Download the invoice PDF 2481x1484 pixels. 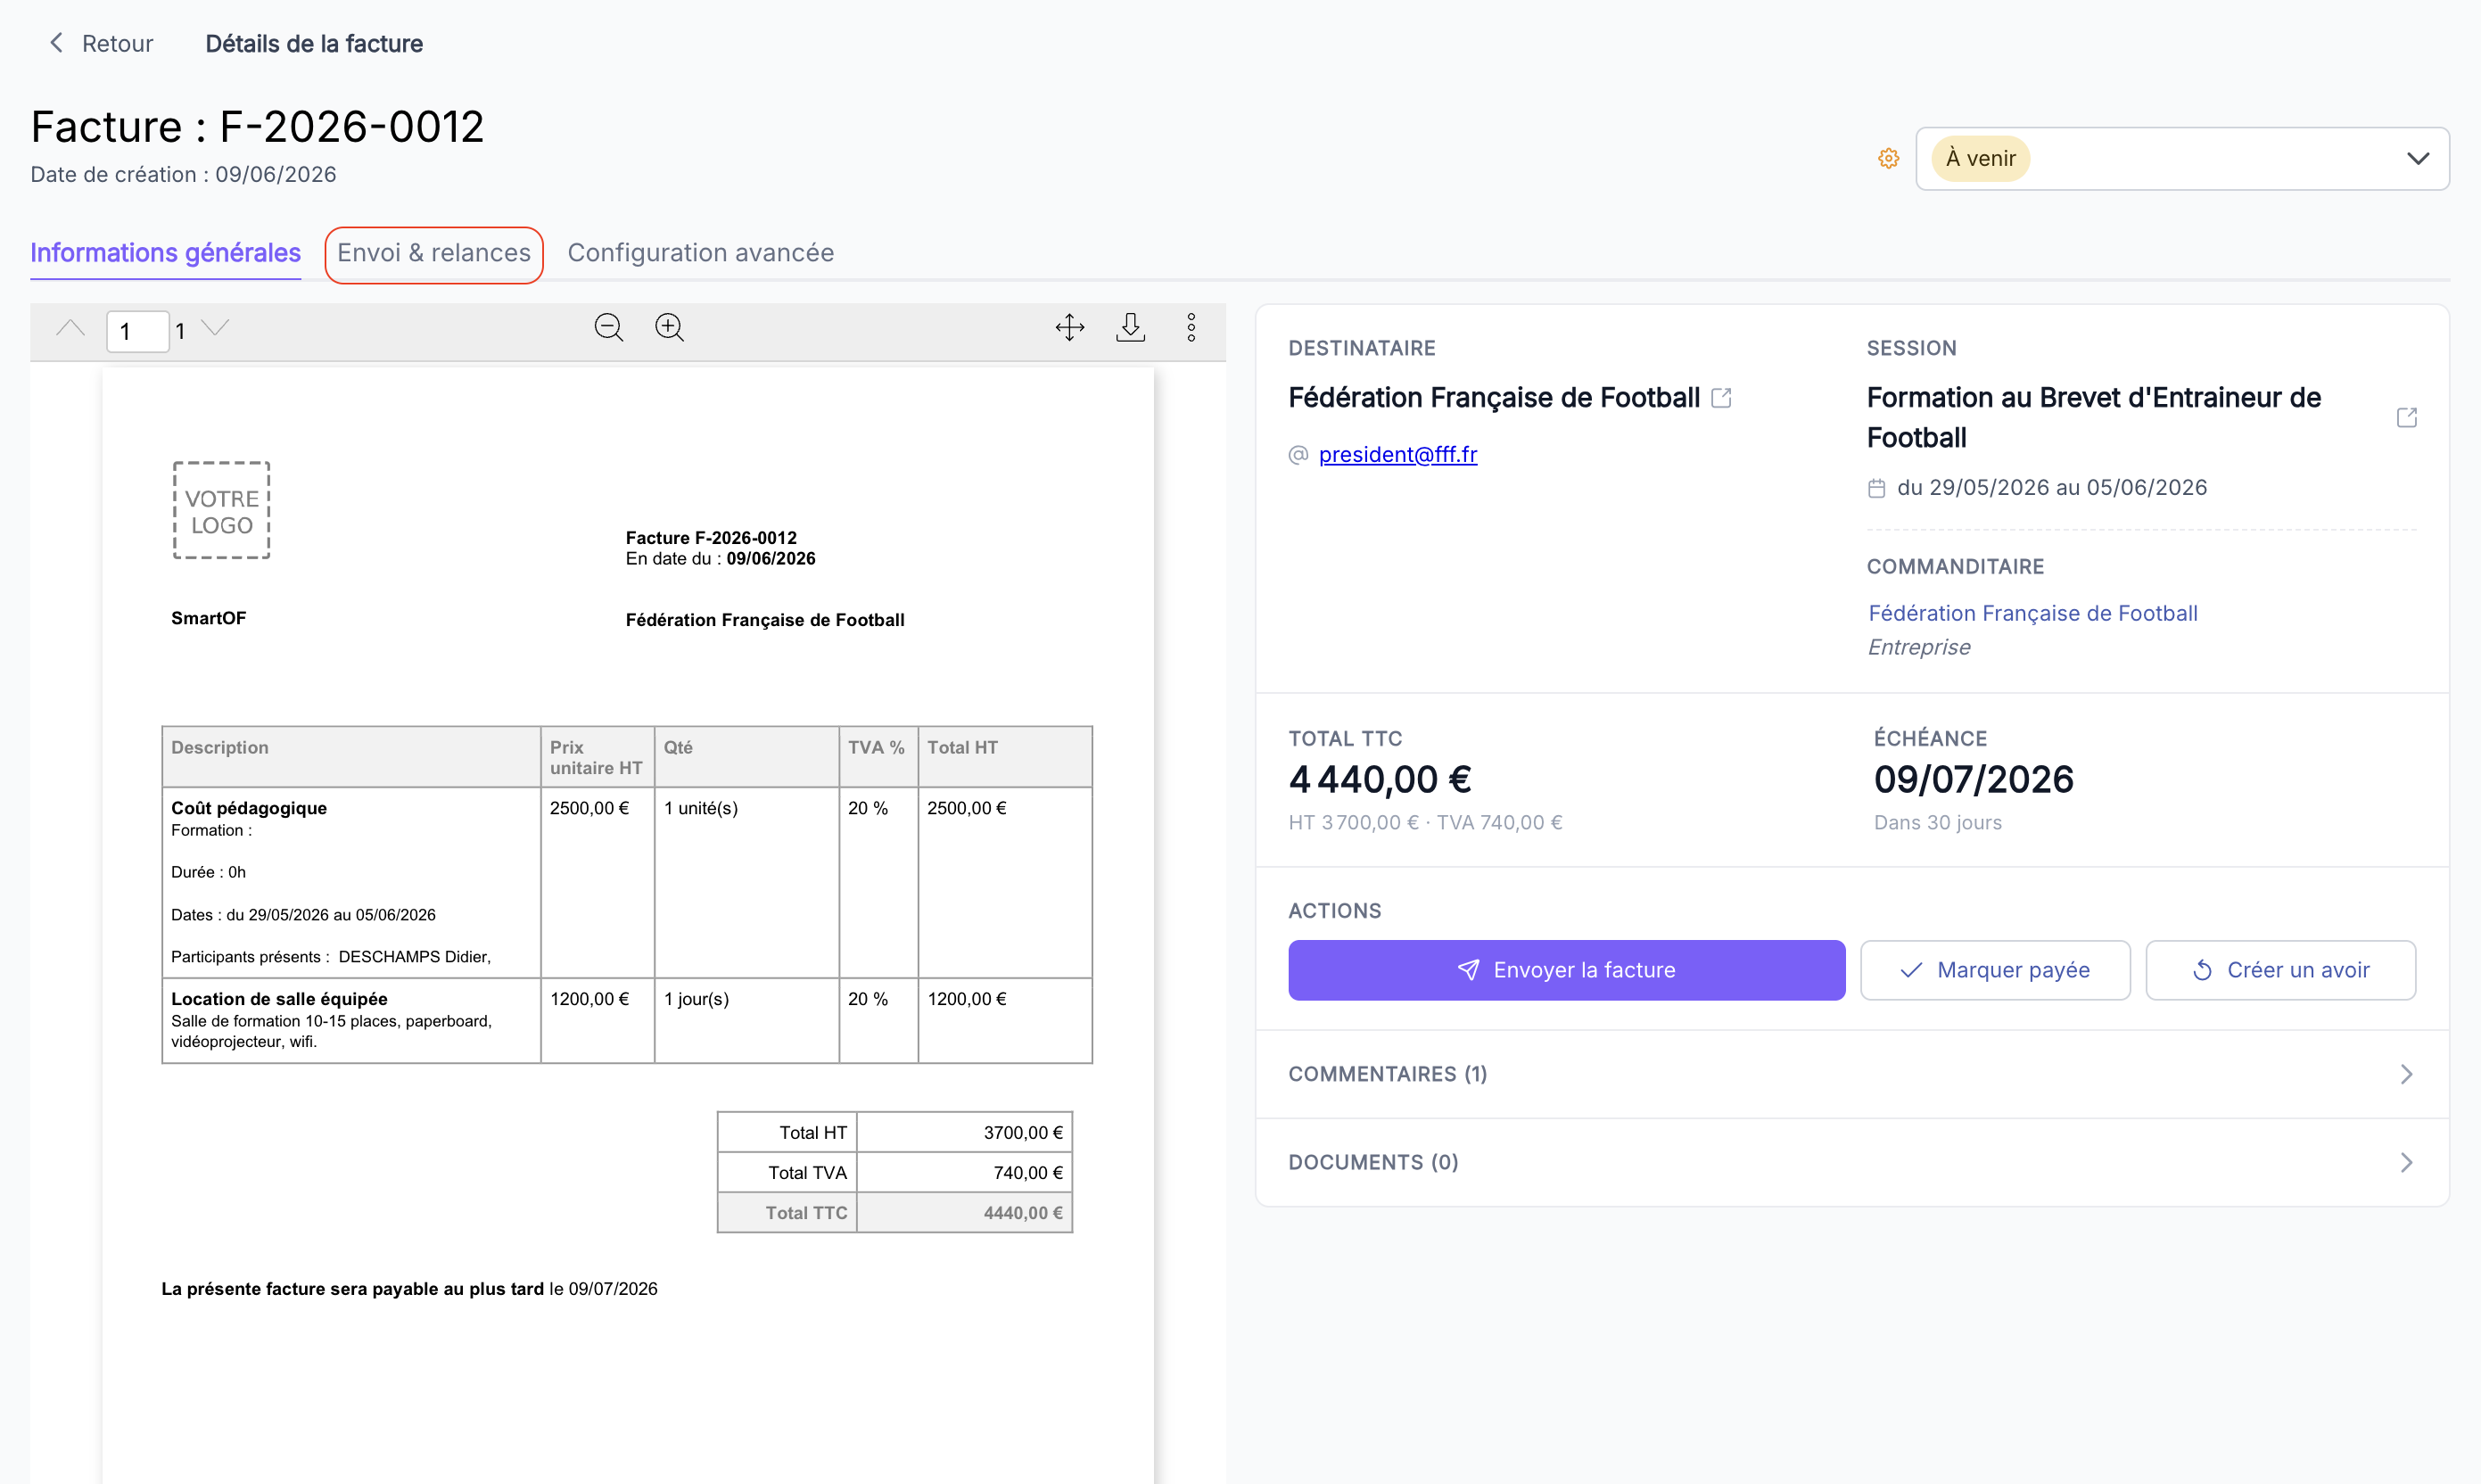coord(1130,327)
